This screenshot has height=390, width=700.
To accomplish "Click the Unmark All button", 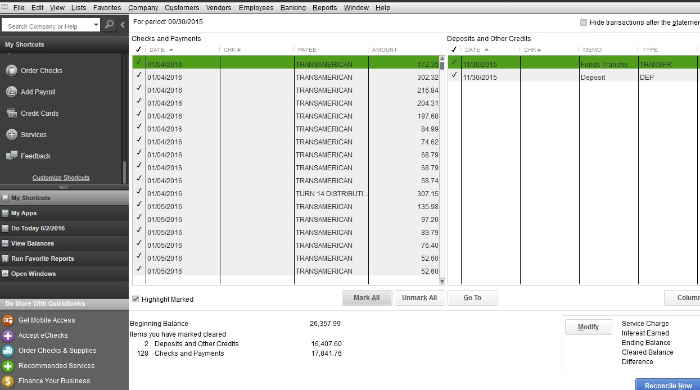I will point(419,298).
